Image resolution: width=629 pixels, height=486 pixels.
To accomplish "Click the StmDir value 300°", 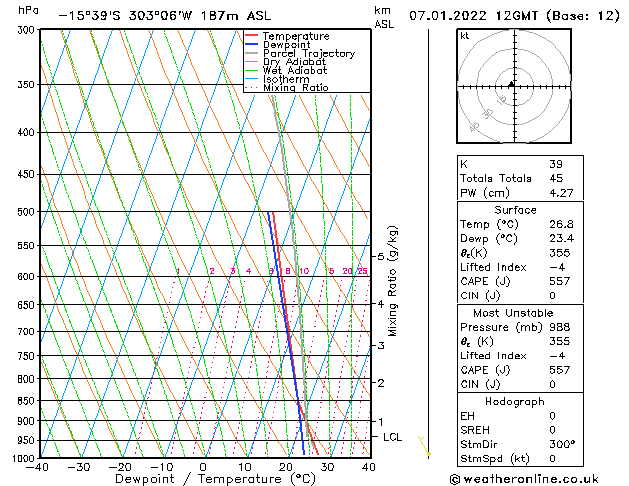I will [562, 444].
